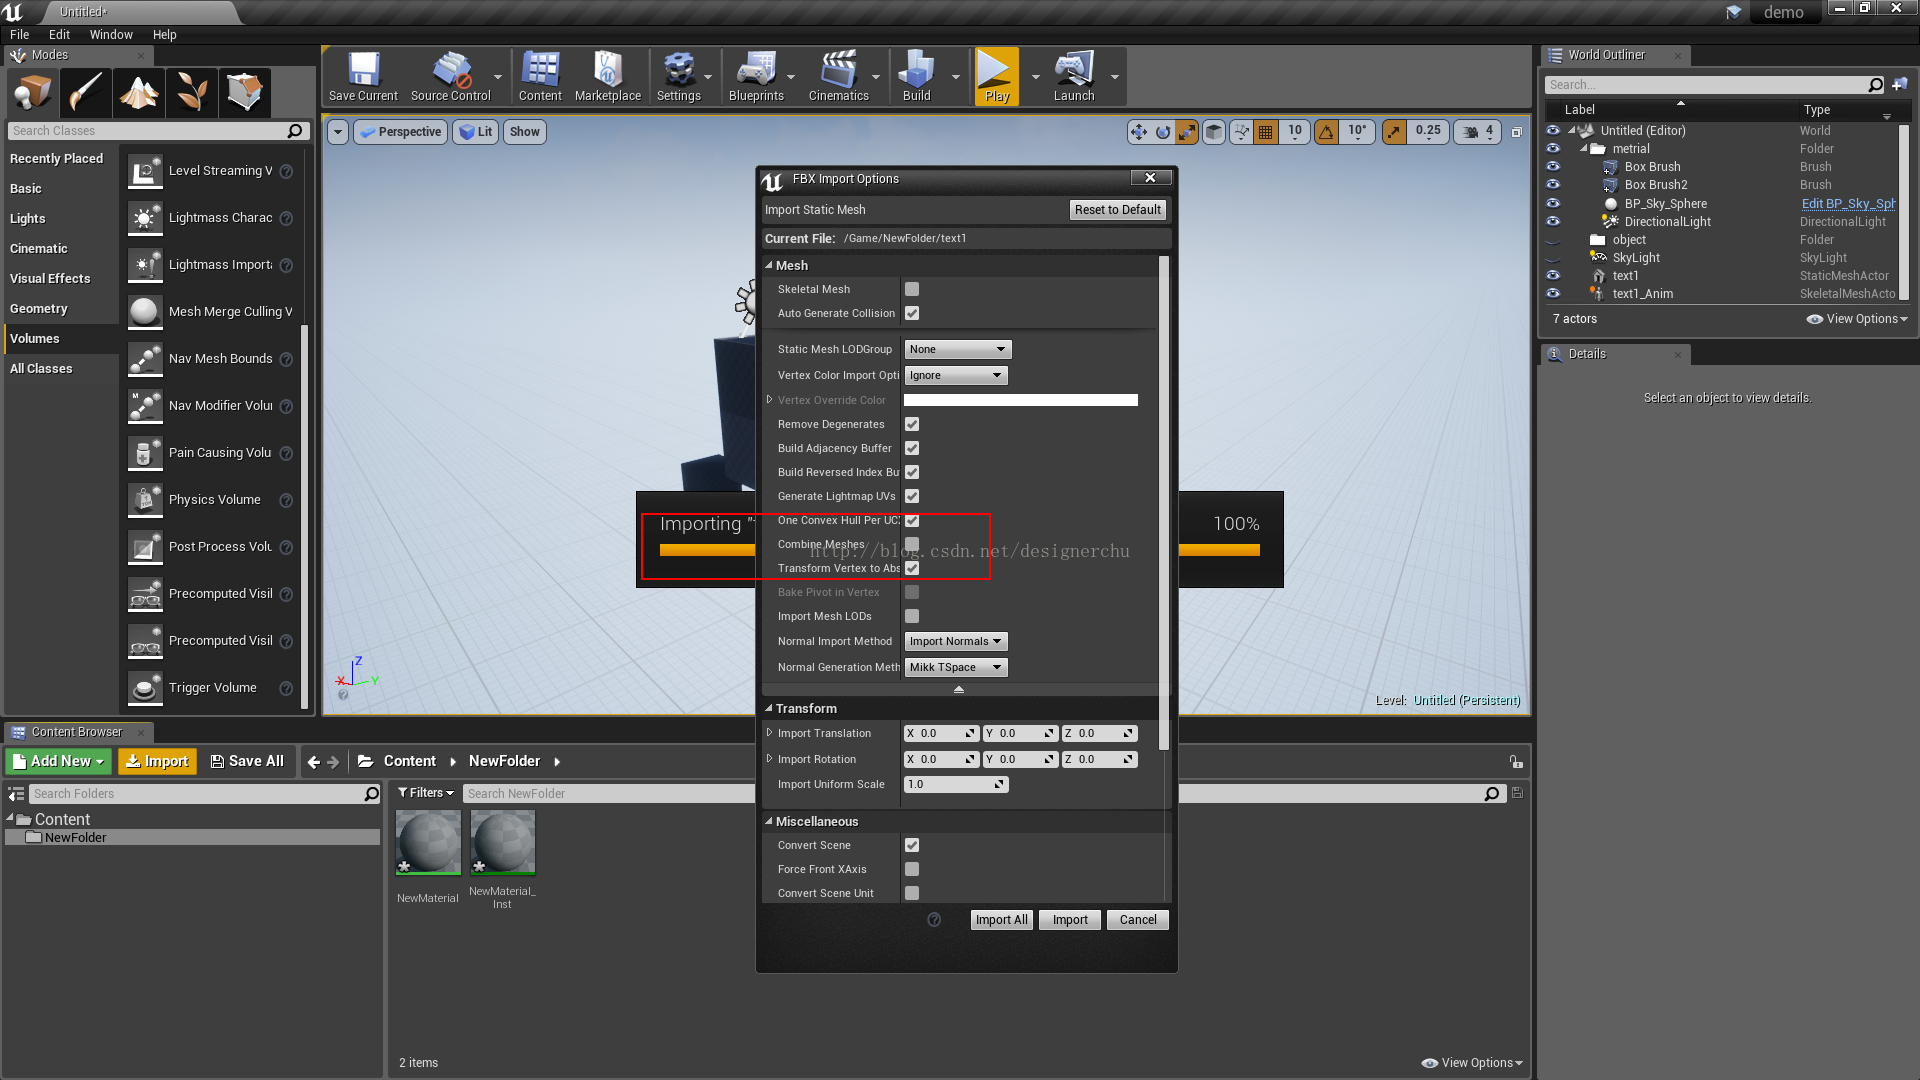Click Save All in Content Browser
Viewport: 1920px width, 1080px height.
pos(247,761)
